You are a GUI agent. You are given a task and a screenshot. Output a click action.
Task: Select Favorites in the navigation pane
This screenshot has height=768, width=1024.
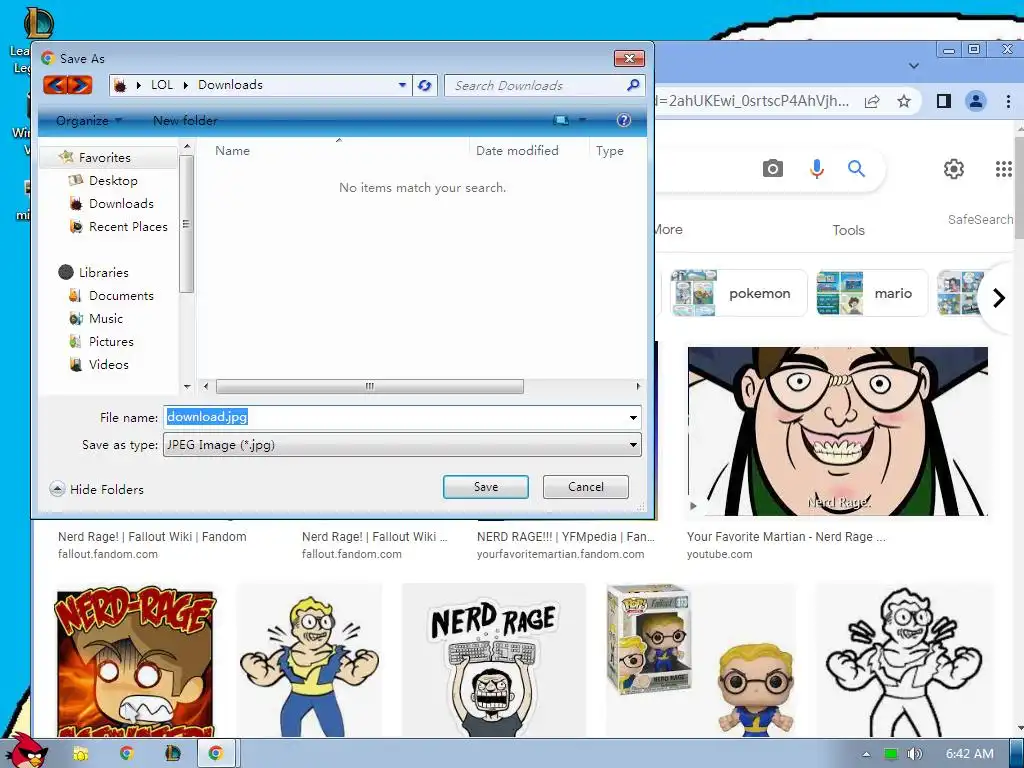coord(104,157)
